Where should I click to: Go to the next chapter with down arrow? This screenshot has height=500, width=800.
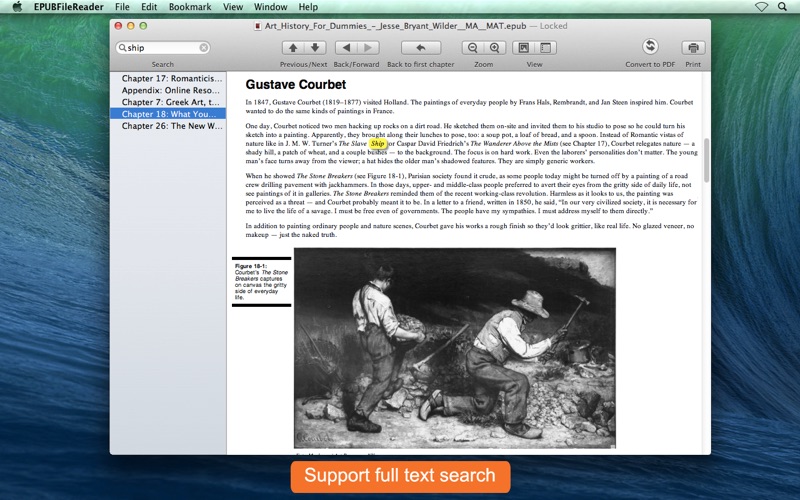tap(315, 48)
